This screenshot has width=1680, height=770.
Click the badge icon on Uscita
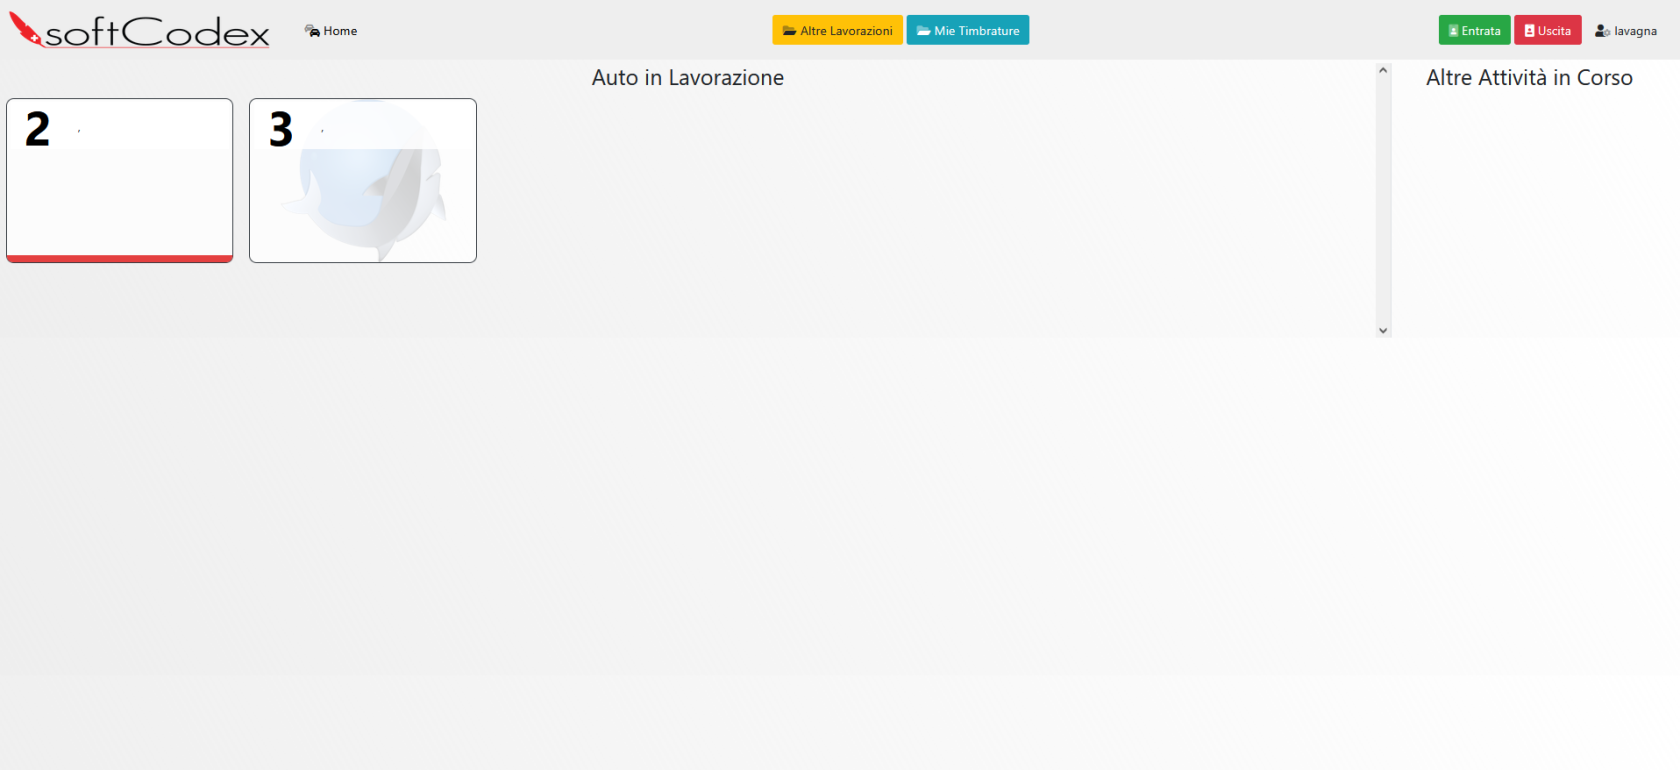point(1529,31)
